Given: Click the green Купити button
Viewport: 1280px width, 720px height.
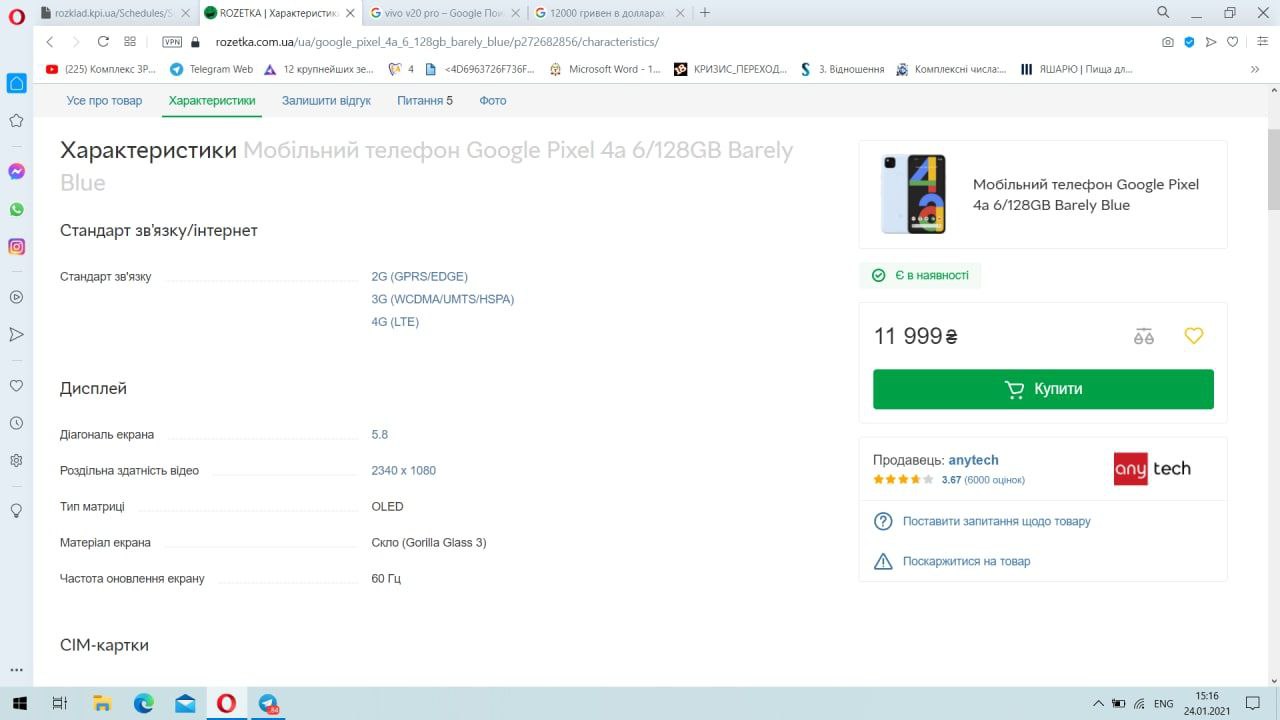Looking at the screenshot, I should tap(1043, 389).
